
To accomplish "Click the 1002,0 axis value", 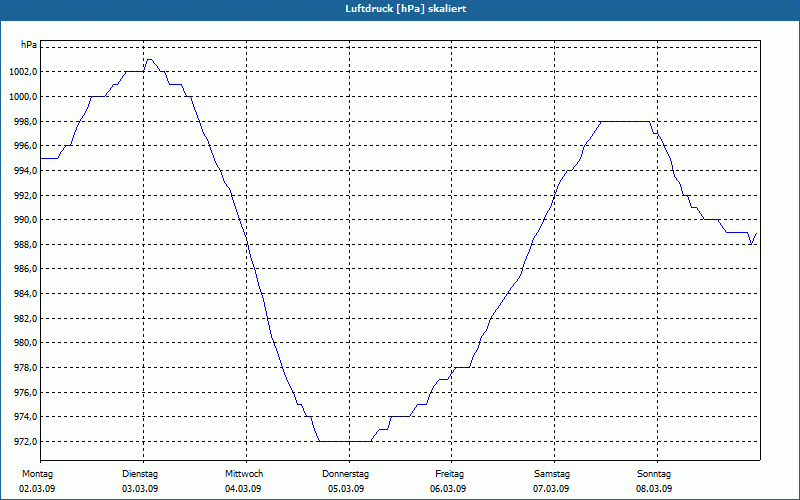I will 23,72.
